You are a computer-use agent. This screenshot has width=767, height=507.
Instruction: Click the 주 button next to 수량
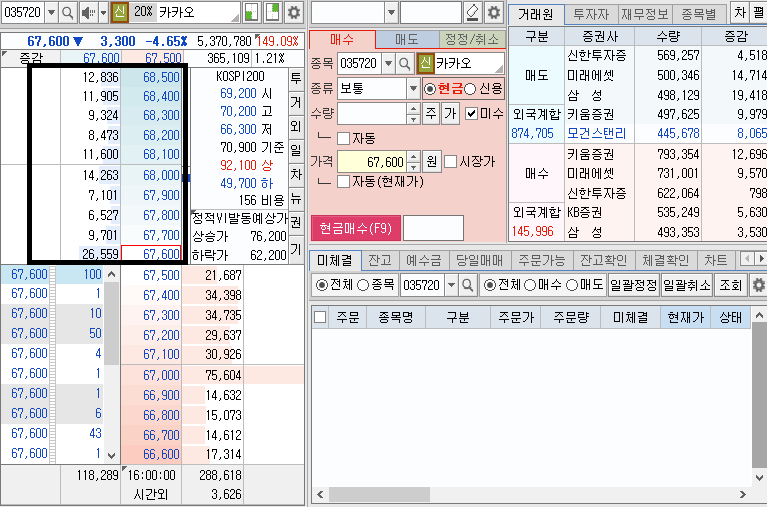(x=431, y=114)
